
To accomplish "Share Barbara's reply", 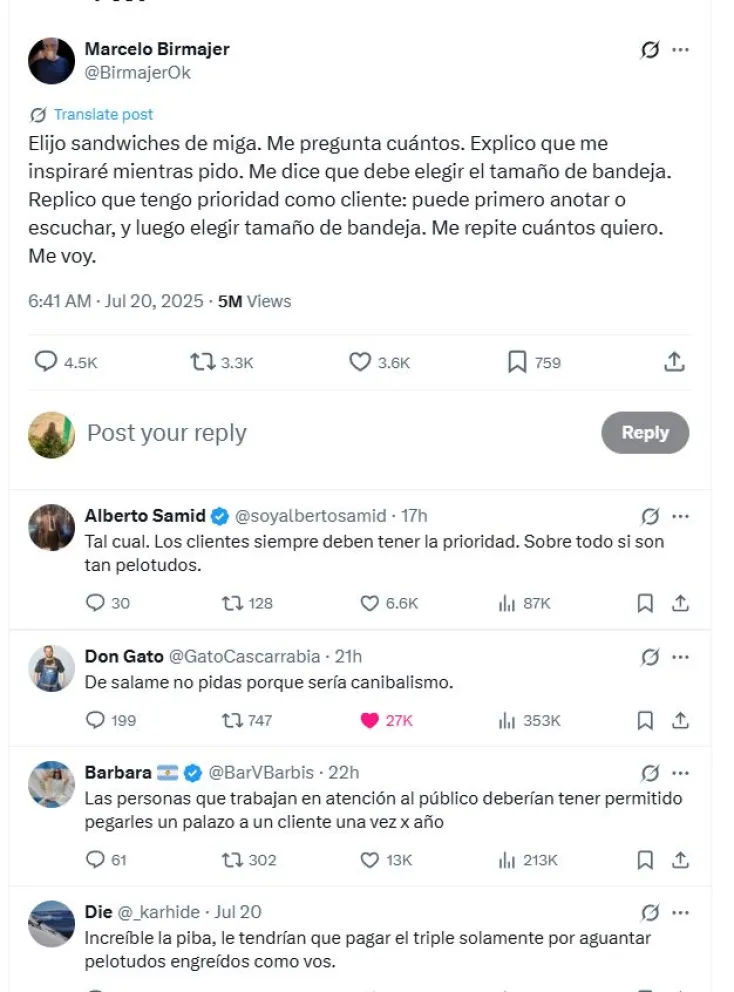I will pyautogui.click(x=680, y=860).
